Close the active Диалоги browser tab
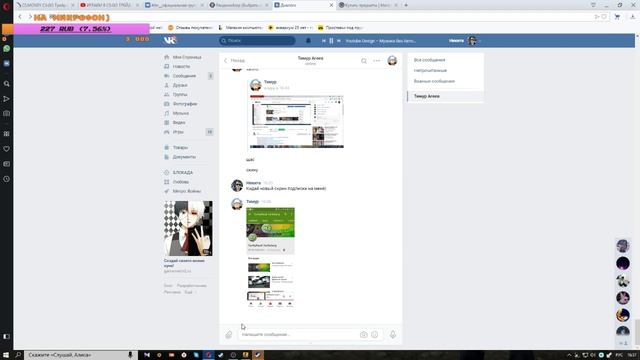640x360 pixels. tap(331, 5)
